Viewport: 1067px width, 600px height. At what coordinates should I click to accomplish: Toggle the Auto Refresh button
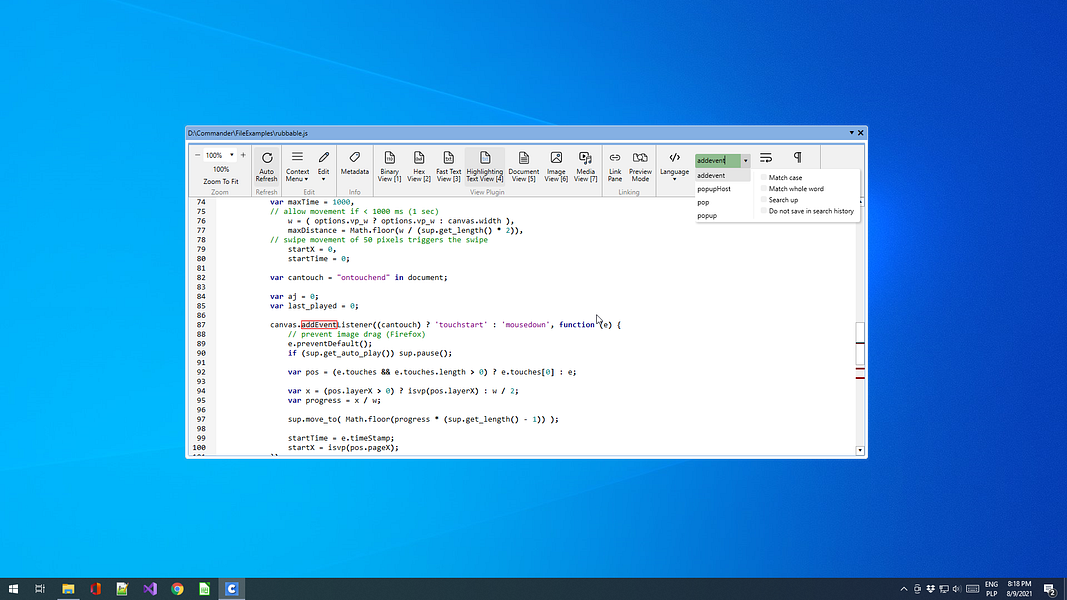266,166
